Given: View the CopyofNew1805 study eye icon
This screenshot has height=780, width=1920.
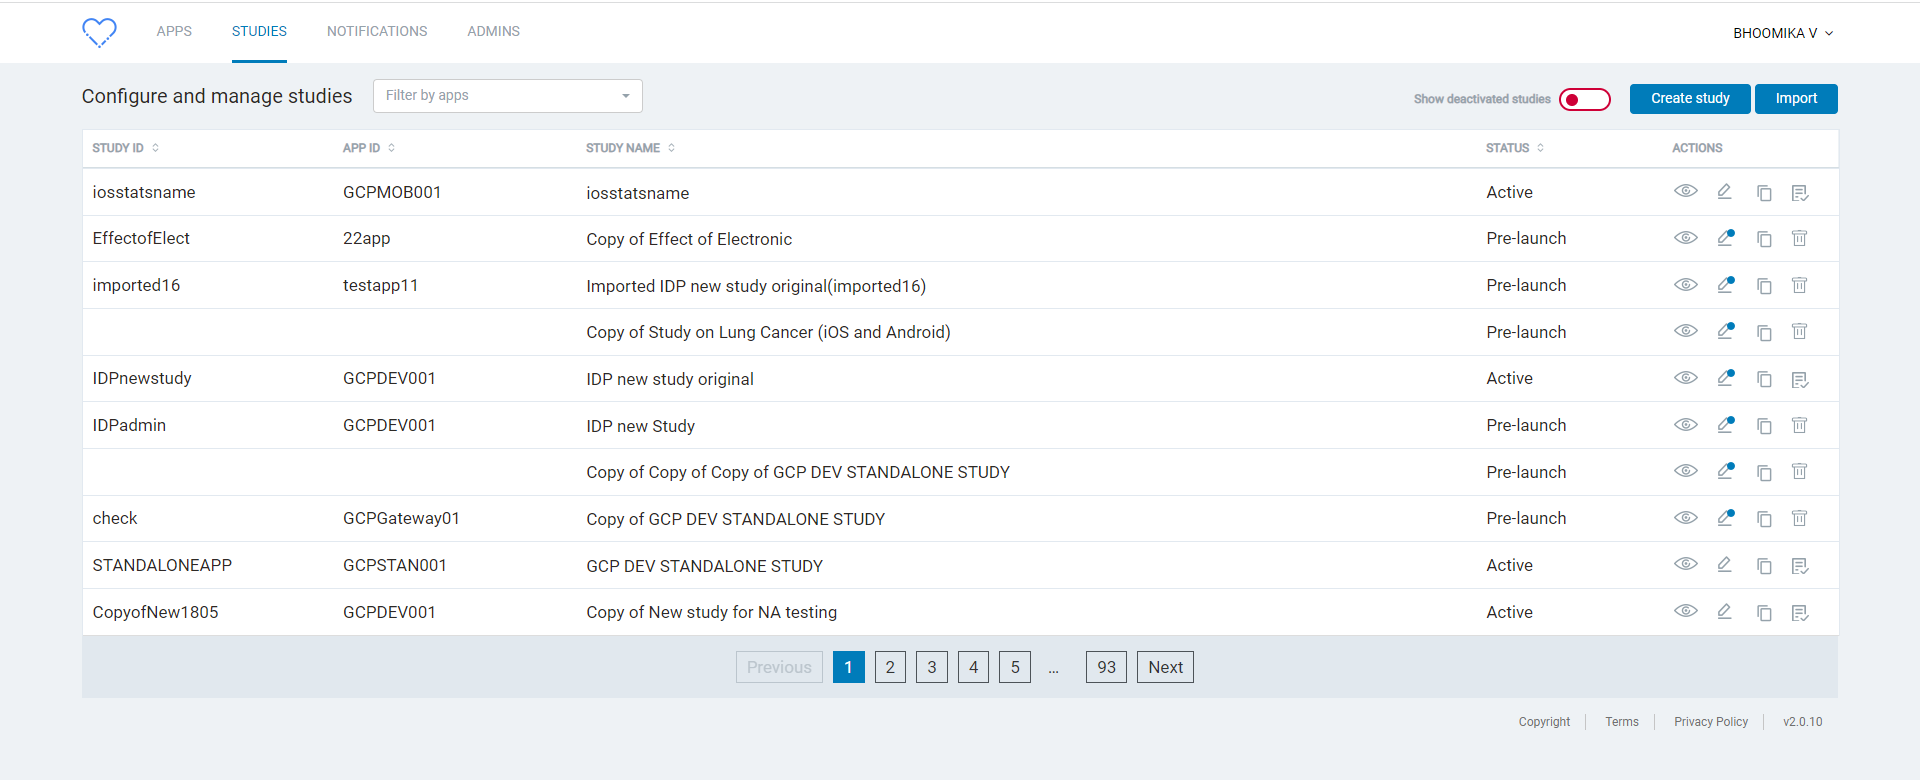Looking at the screenshot, I should 1686,611.
